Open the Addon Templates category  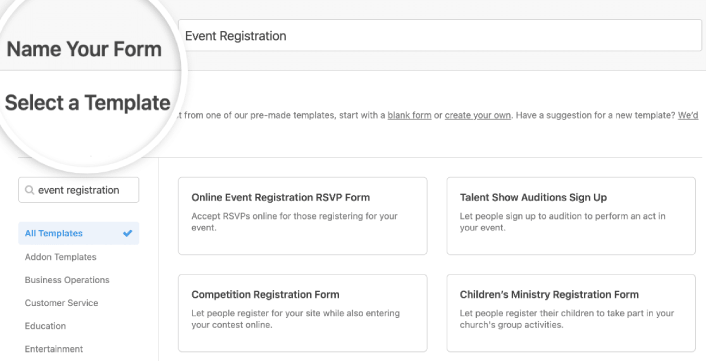pos(60,257)
